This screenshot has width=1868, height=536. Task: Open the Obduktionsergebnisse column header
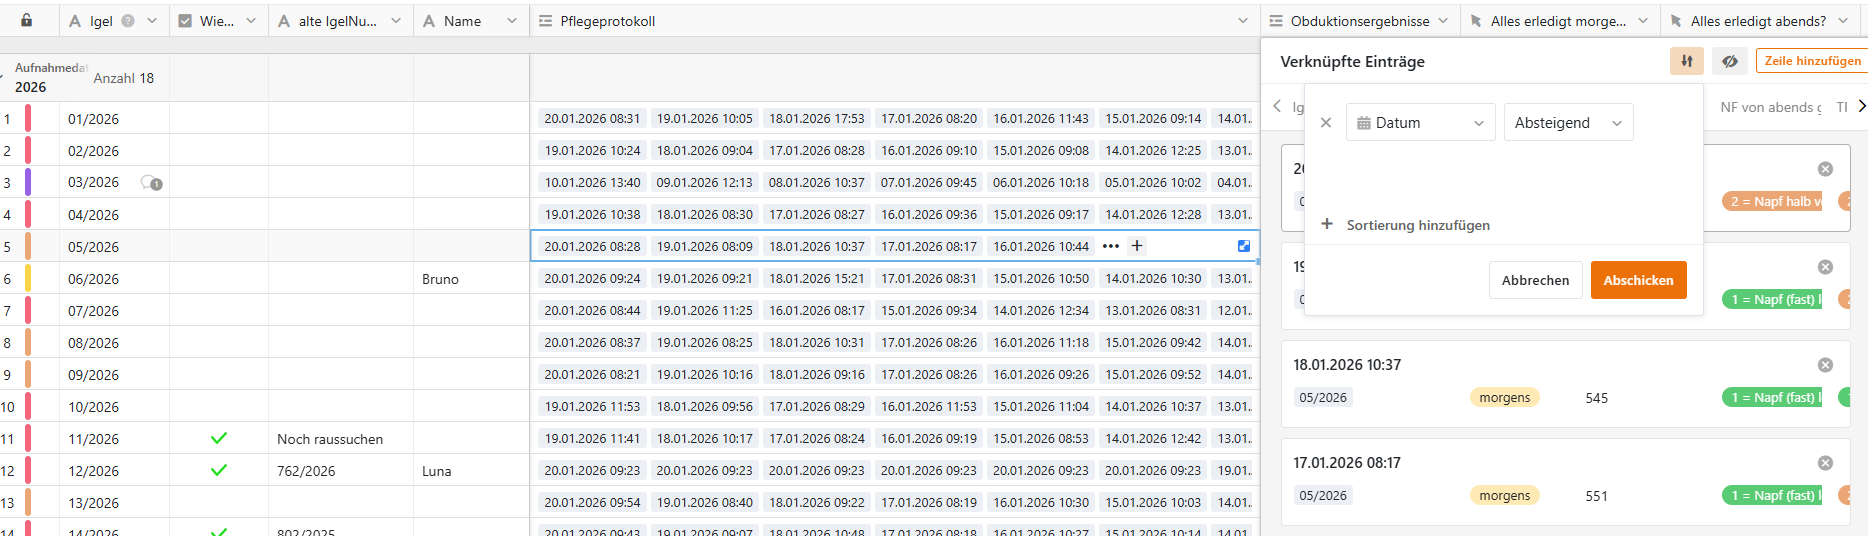pos(1360,21)
